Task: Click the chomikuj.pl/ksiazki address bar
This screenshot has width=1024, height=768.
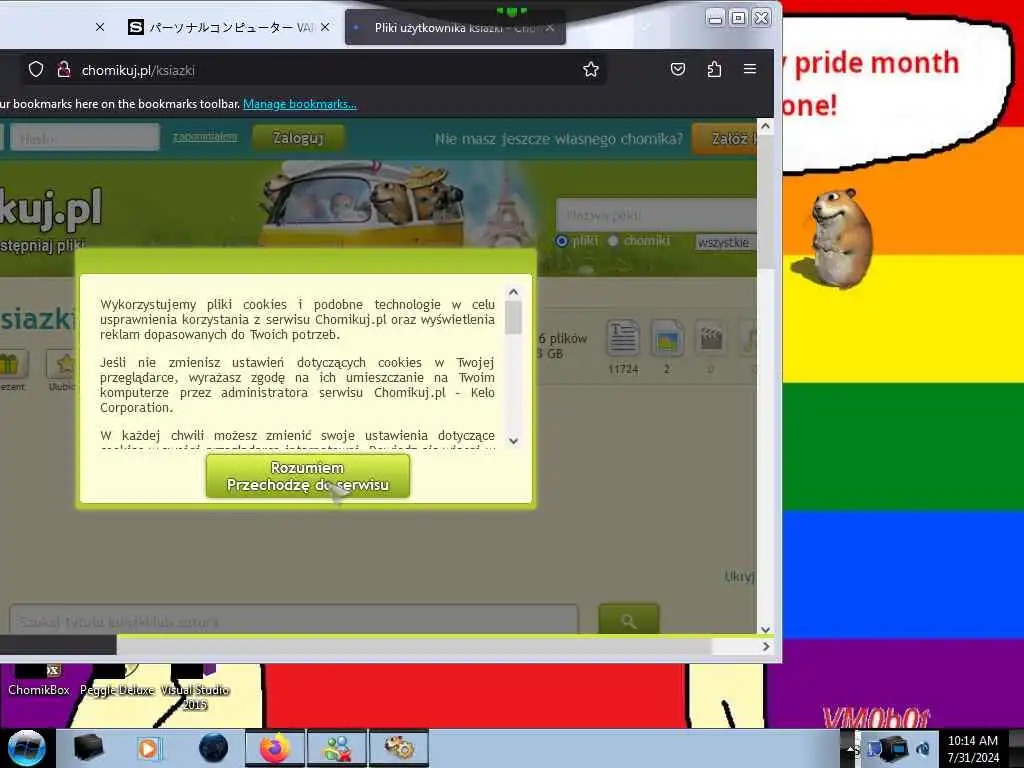Action: 313,70
